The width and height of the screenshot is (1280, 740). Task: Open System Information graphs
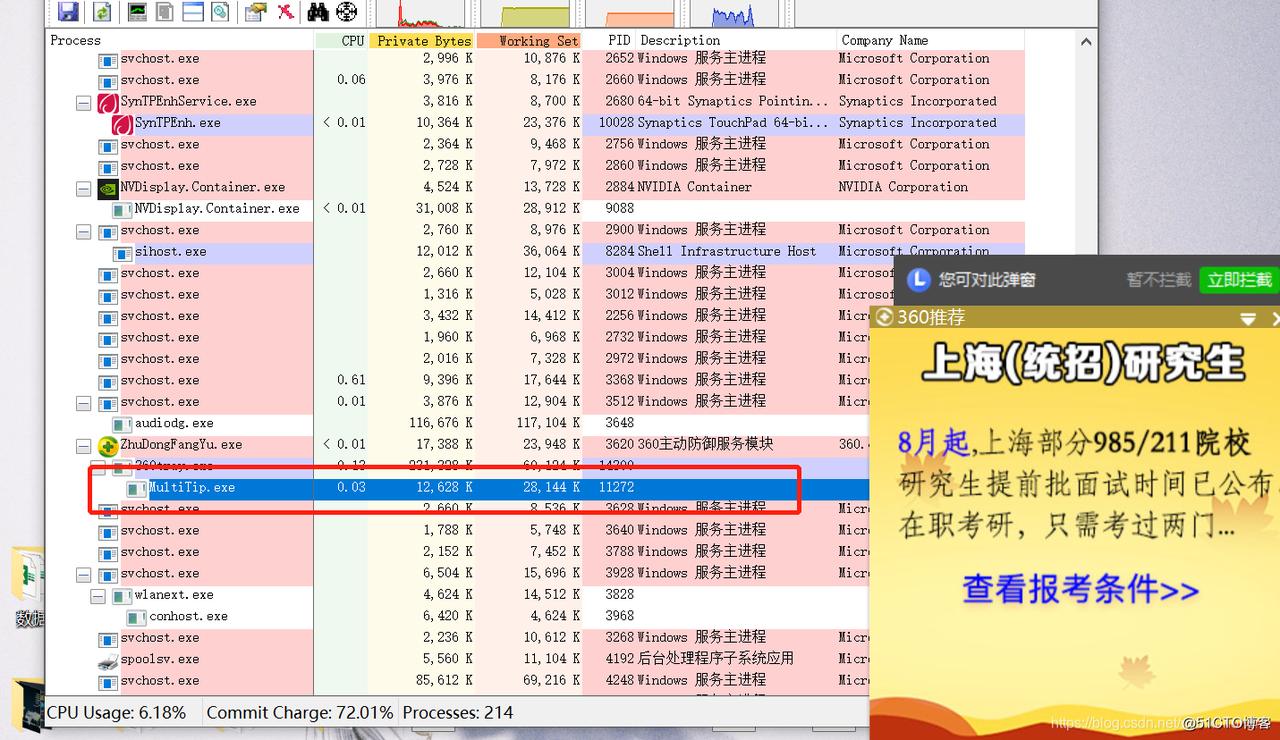(x=137, y=12)
